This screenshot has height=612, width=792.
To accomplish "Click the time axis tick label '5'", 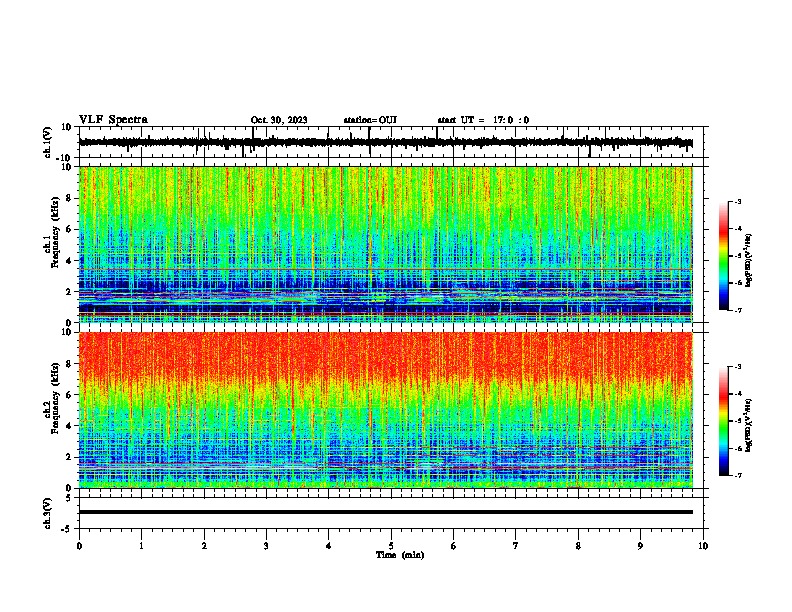I will point(391,546).
